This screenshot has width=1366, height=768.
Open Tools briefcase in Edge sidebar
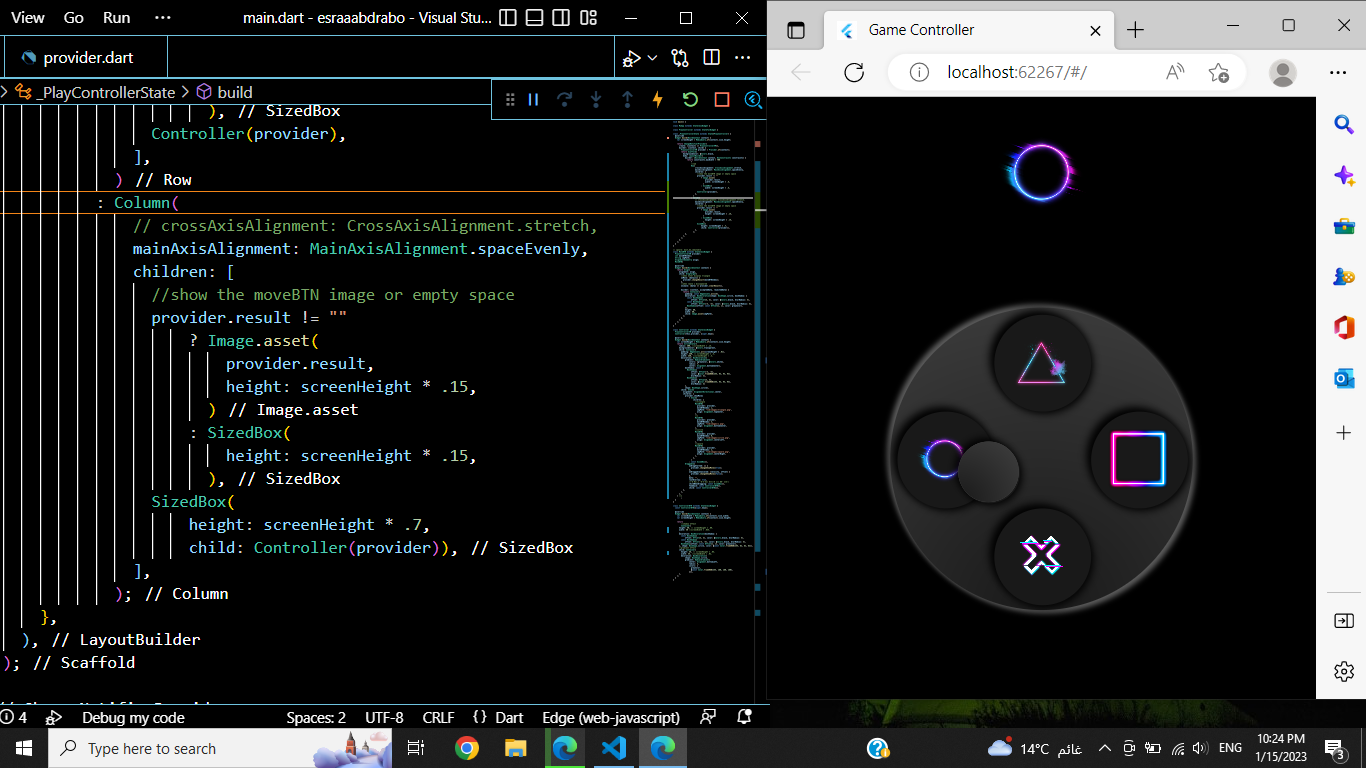1344,226
